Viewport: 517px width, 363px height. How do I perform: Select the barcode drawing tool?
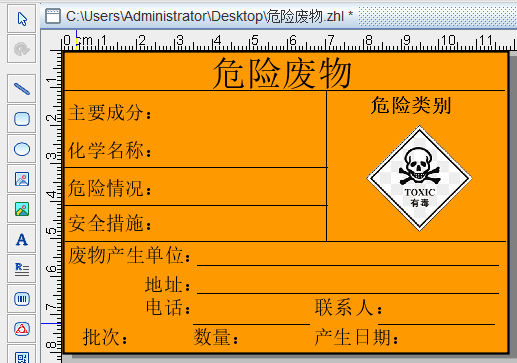click(22, 299)
